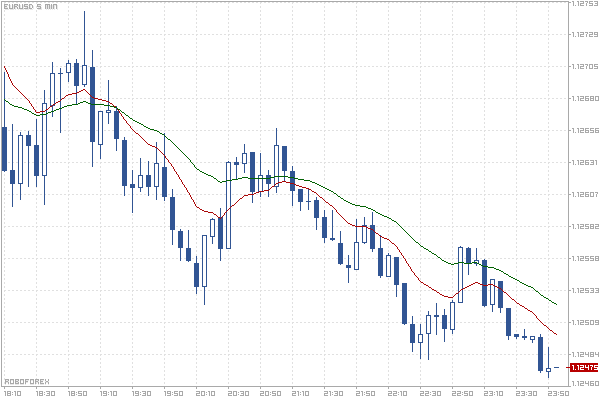The width and height of the screenshot is (600, 400).
Task: Select the 1.12729 price axis label
Action: click(x=585, y=34)
